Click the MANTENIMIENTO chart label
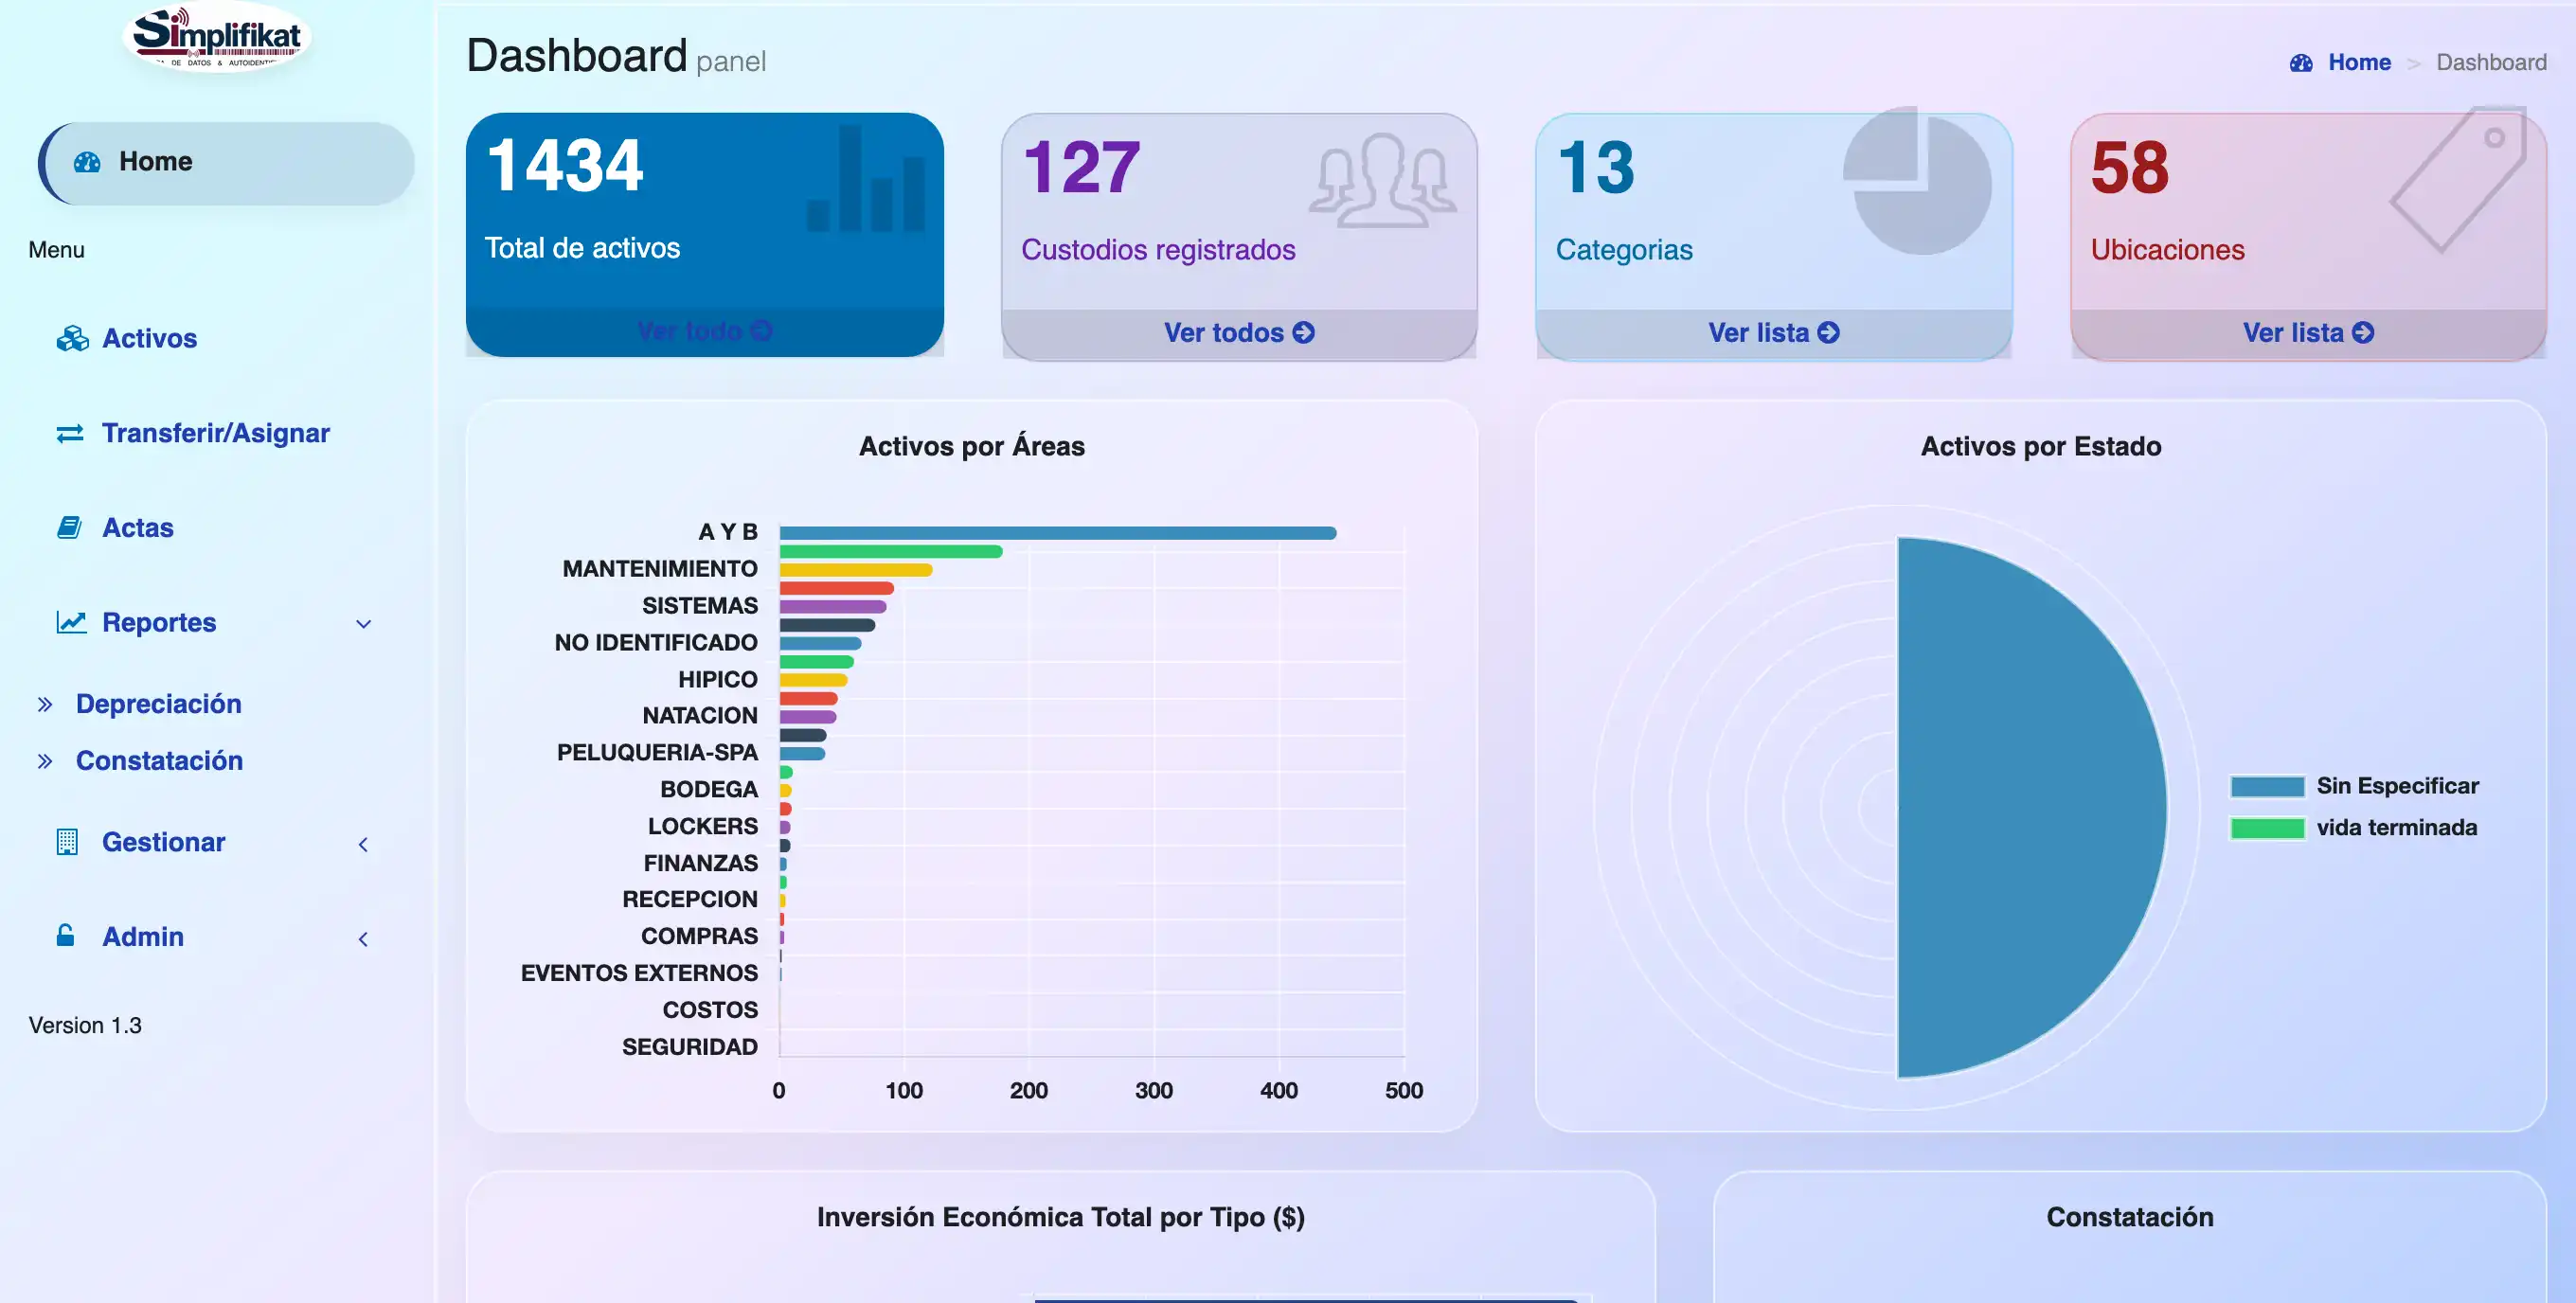Viewport: 2576px width, 1303px height. point(660,568)
